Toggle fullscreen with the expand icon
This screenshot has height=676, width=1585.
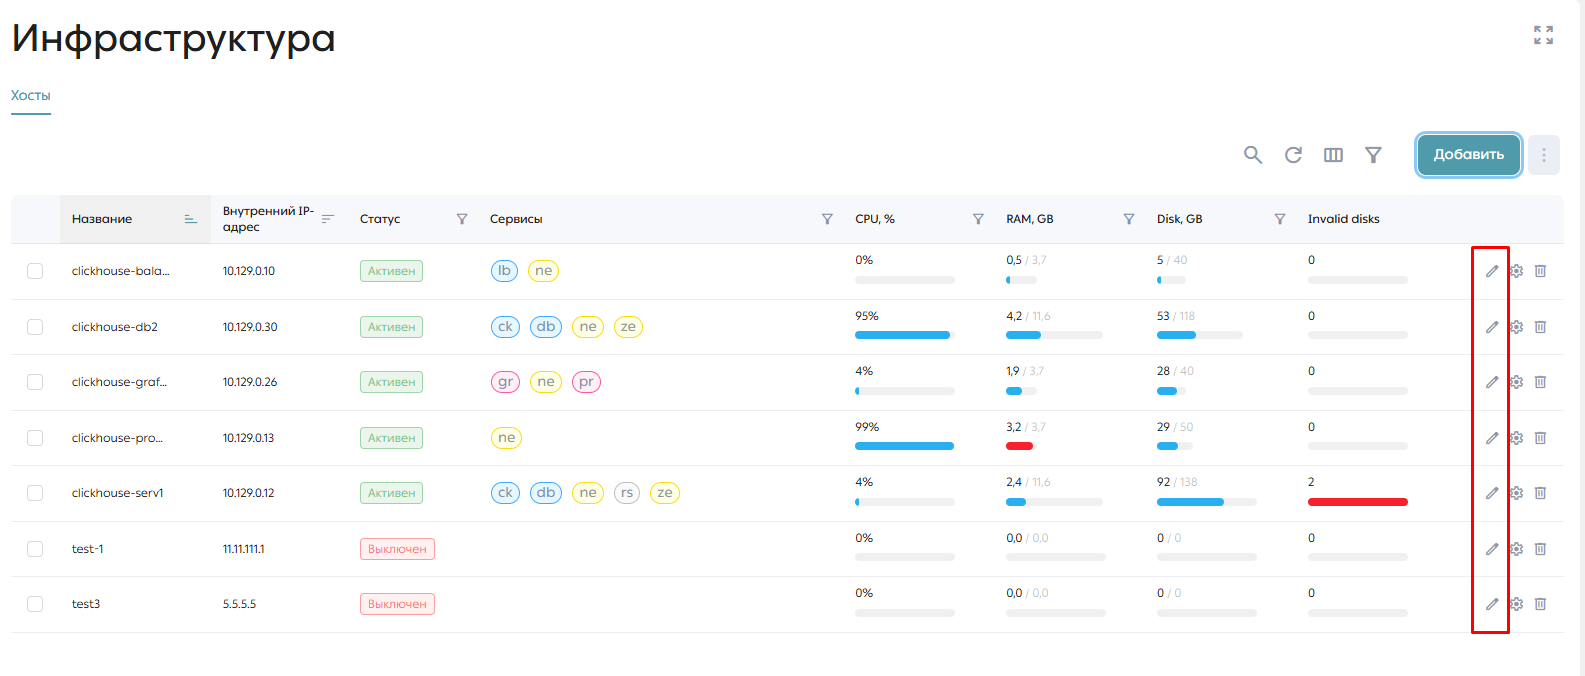[x=1543, y=35]
